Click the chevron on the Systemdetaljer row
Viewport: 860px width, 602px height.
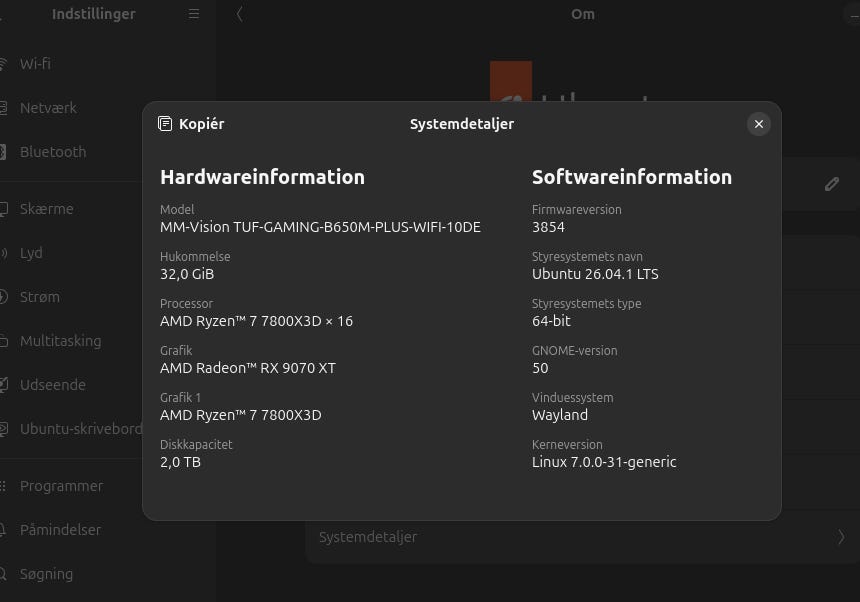click(x=841, y=537)
